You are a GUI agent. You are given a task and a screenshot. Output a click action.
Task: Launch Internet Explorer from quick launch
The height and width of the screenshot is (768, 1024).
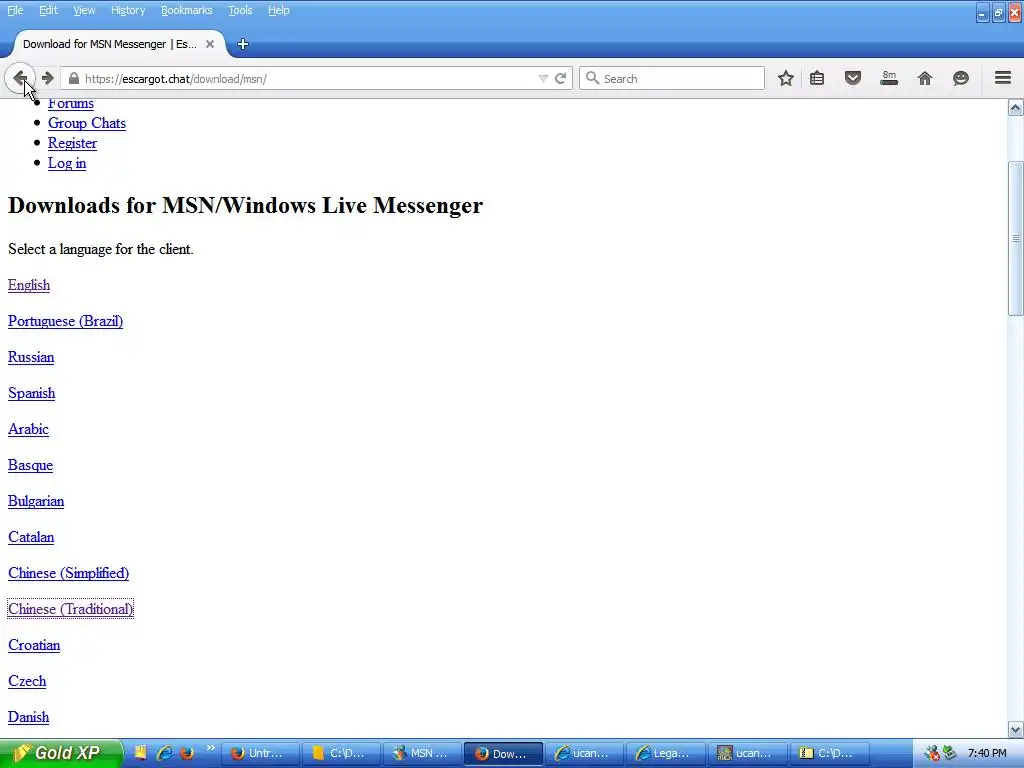click(x=164, y=753)
